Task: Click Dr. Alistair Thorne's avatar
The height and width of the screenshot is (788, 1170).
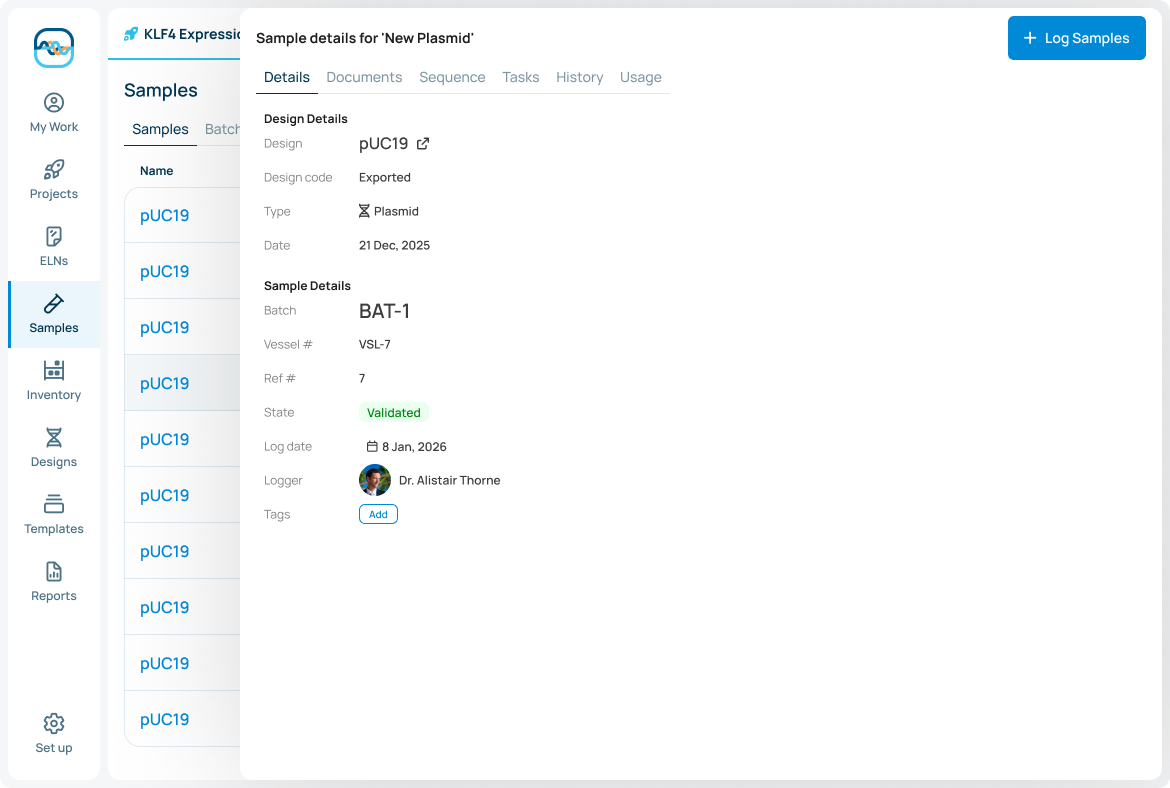Action: point(375,480)
